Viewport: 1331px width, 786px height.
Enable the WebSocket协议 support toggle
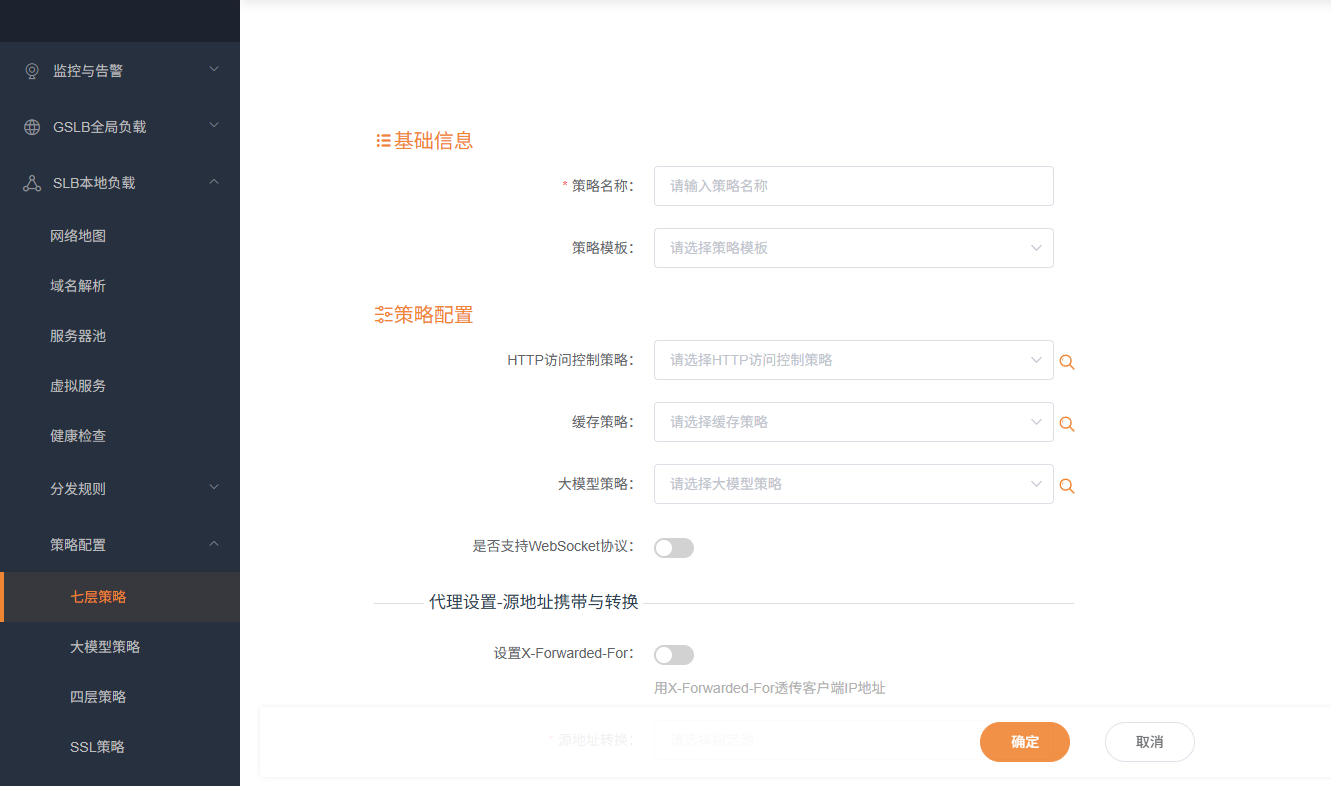click(x=673, y=547)
